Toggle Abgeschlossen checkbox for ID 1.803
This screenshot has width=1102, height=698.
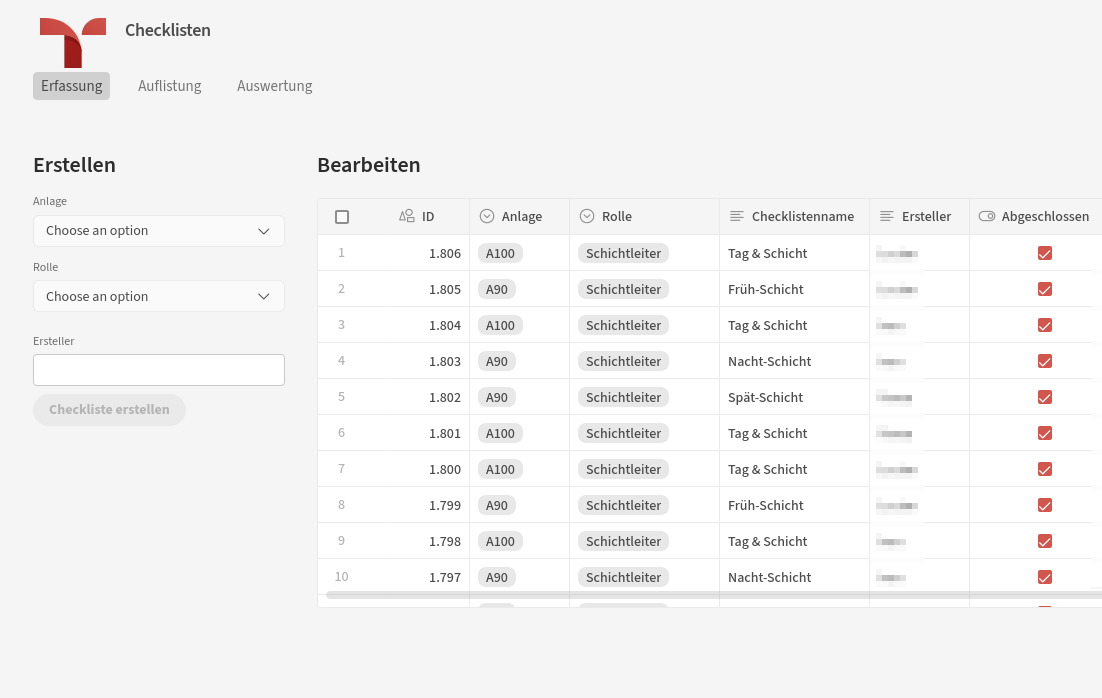(1045, 361)
